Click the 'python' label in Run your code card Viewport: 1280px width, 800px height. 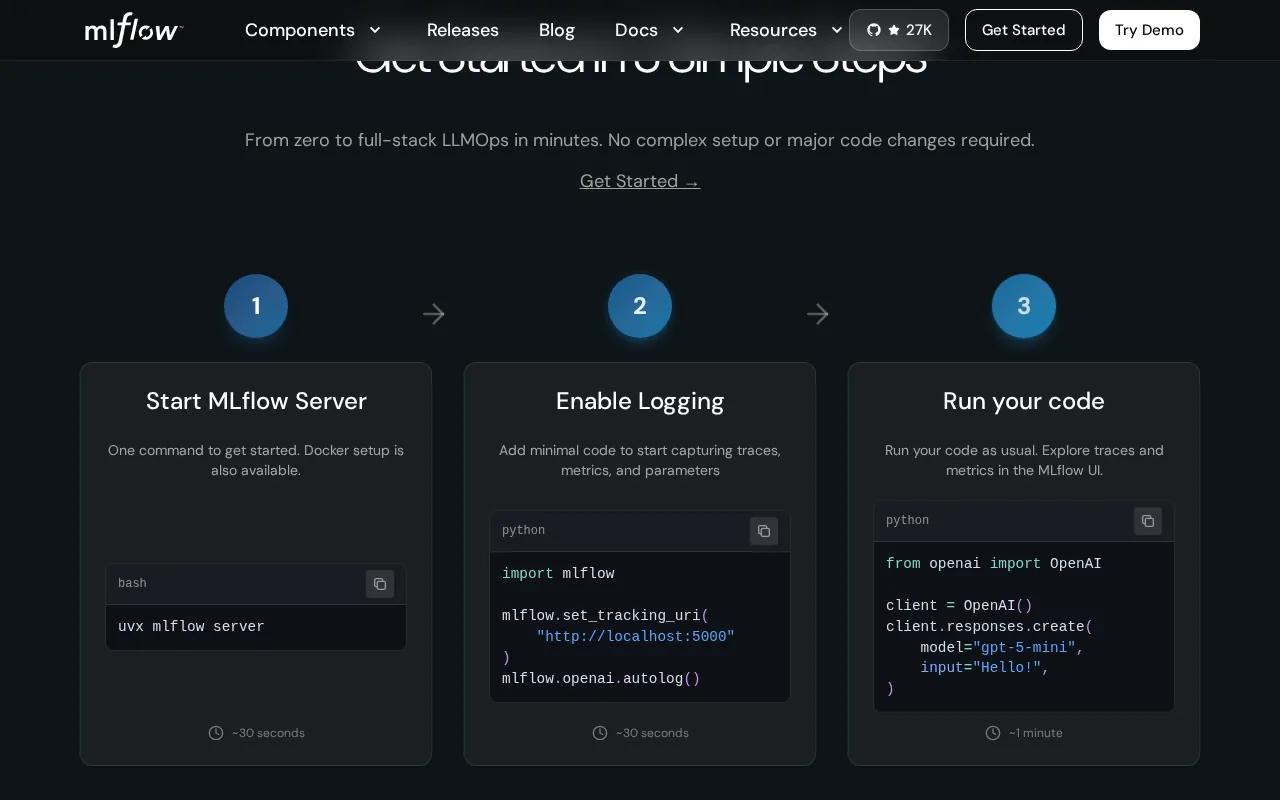[907, 520]
